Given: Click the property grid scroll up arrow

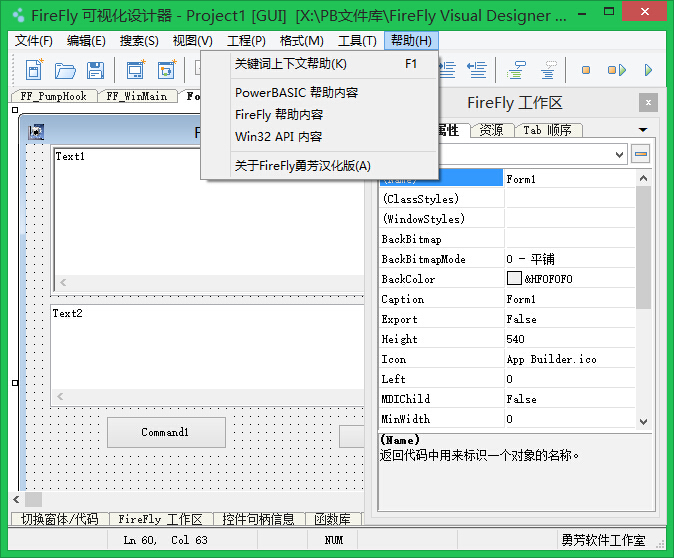Looking at the screenshot, I should point(643,178).
